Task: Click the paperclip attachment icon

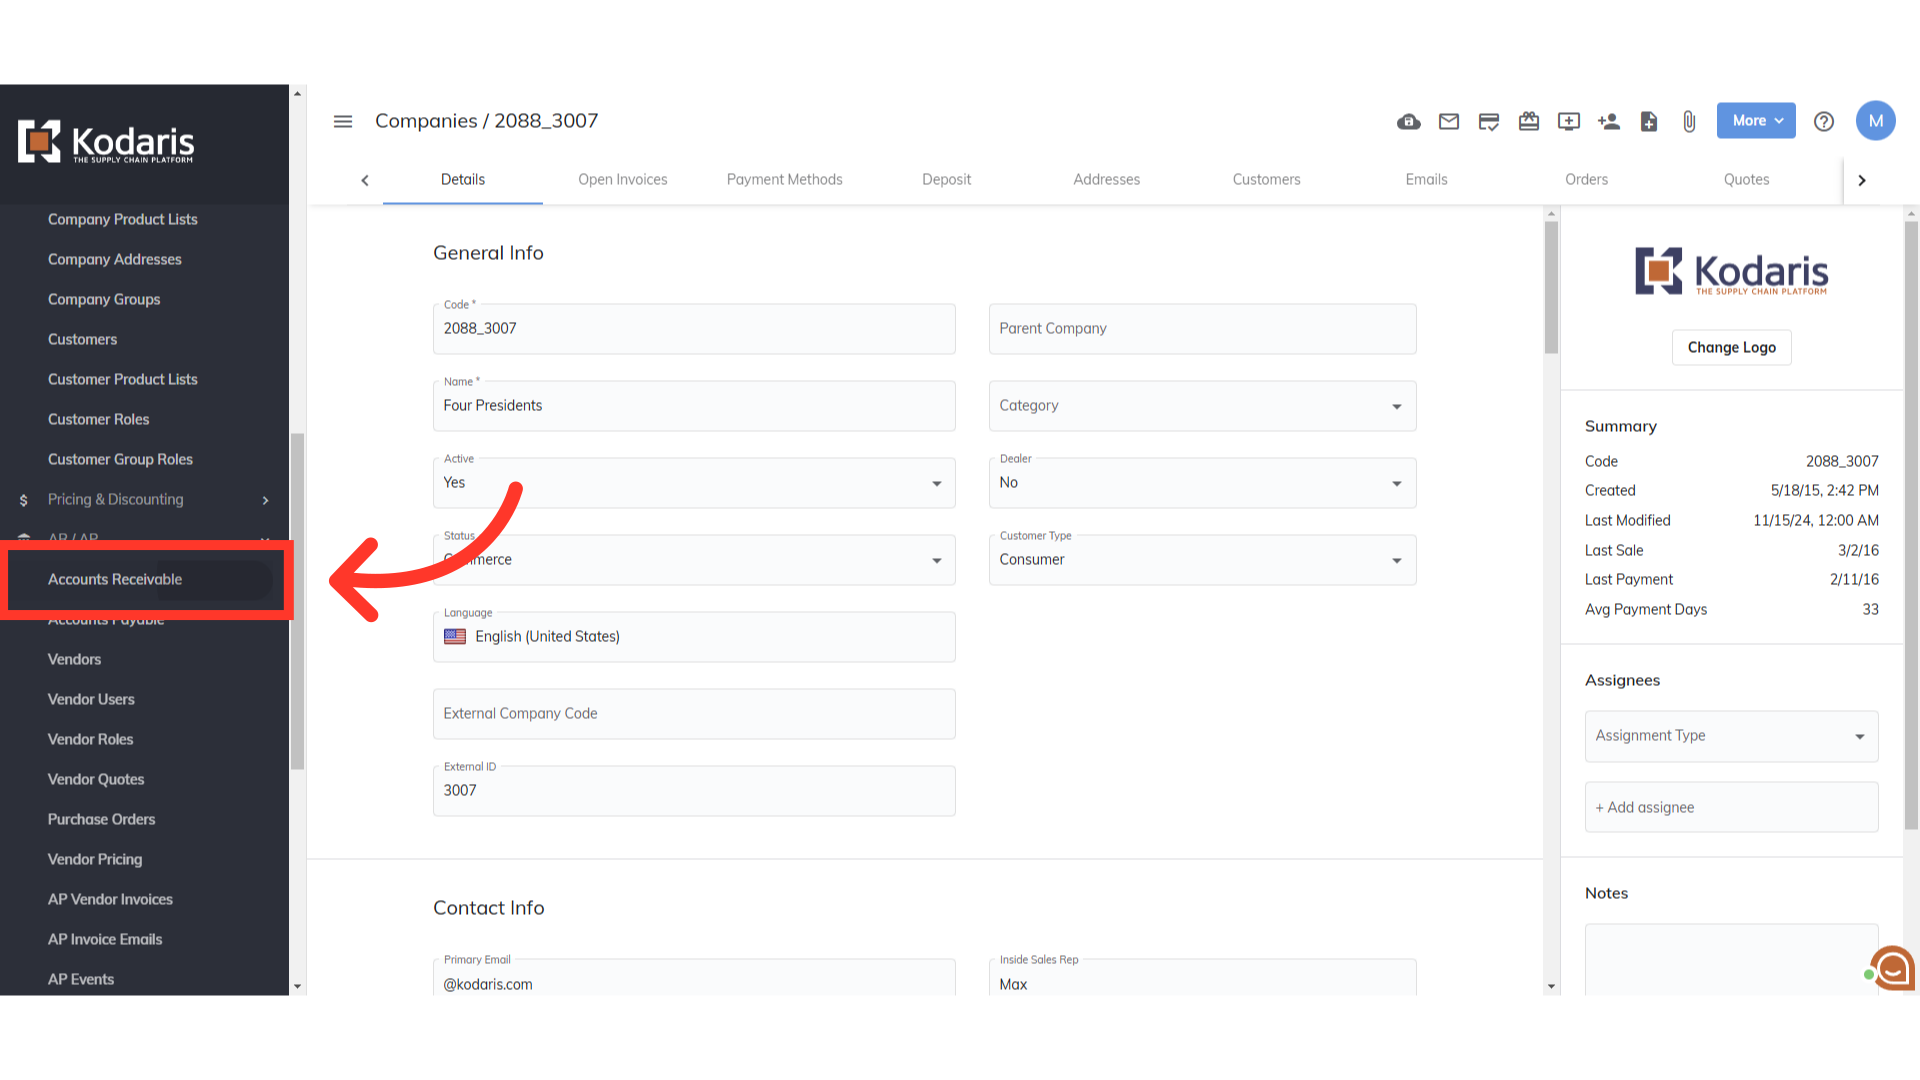Action: (x=1689, y=121)
